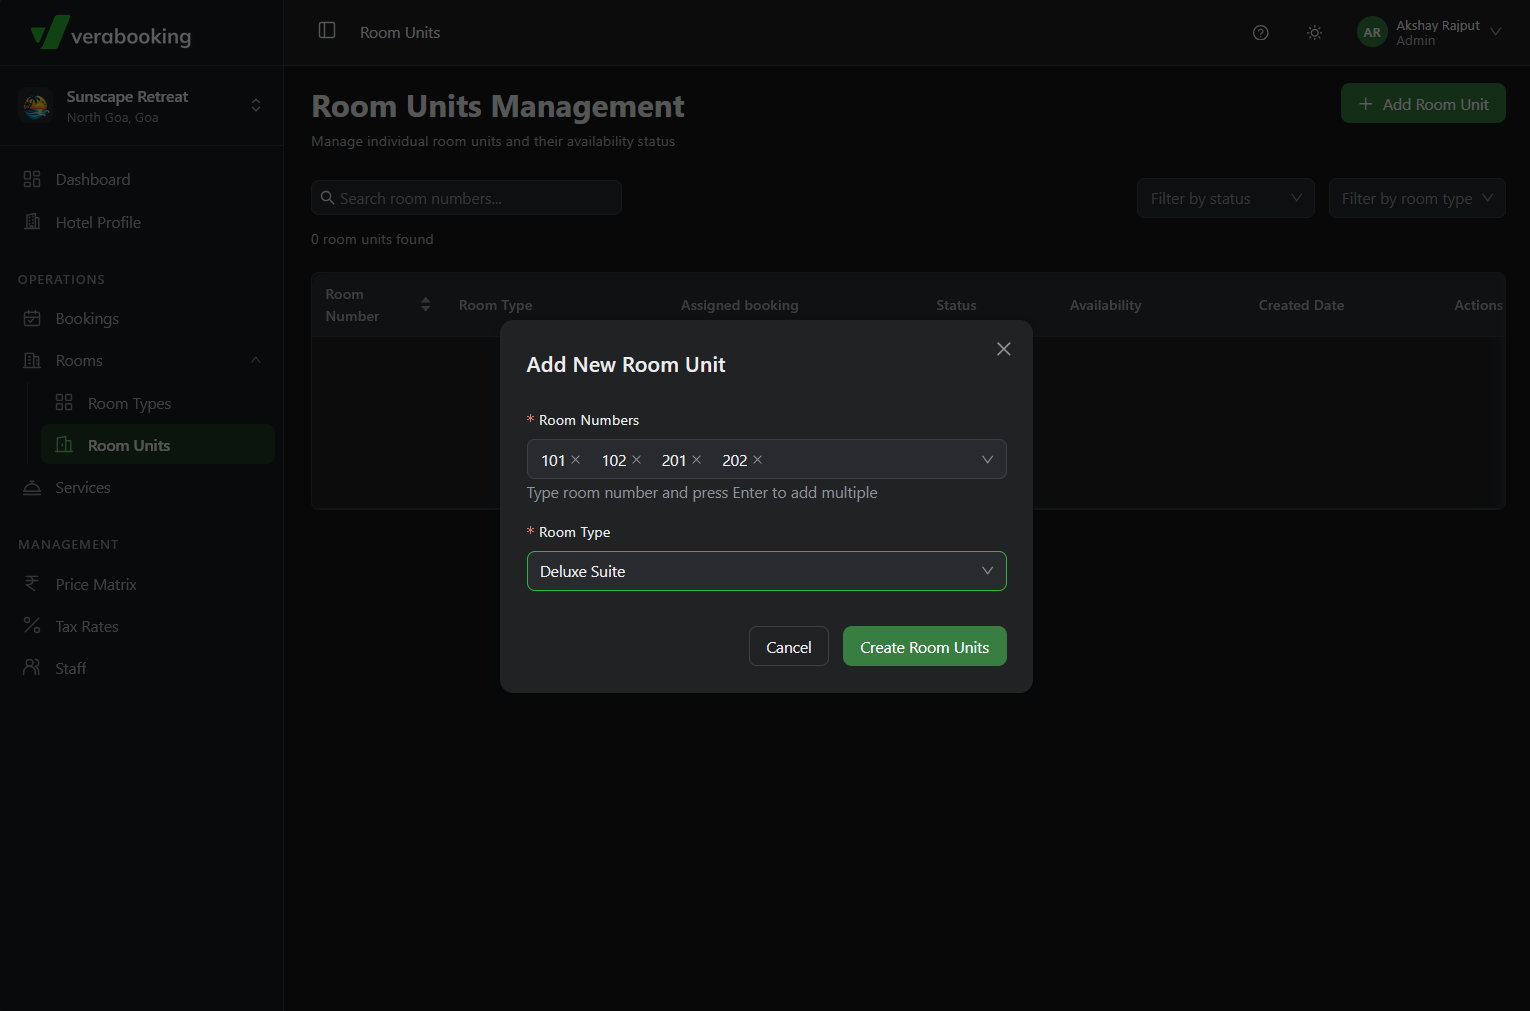Click the Add Room Unit button
This screenshot has height=1011, width=1530.
(x=1423, y=104)
